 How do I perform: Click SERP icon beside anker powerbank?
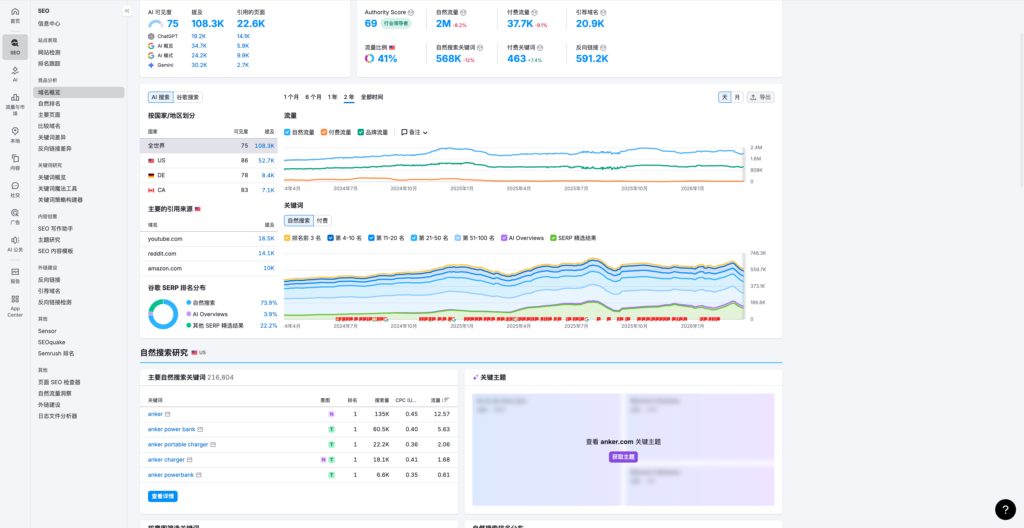coord(199,475)
